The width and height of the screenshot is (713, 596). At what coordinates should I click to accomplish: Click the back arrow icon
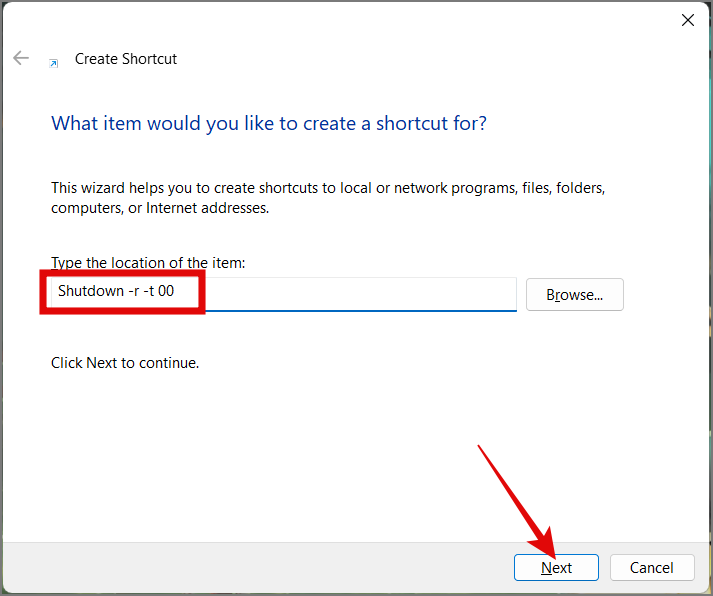coord(21,59)
